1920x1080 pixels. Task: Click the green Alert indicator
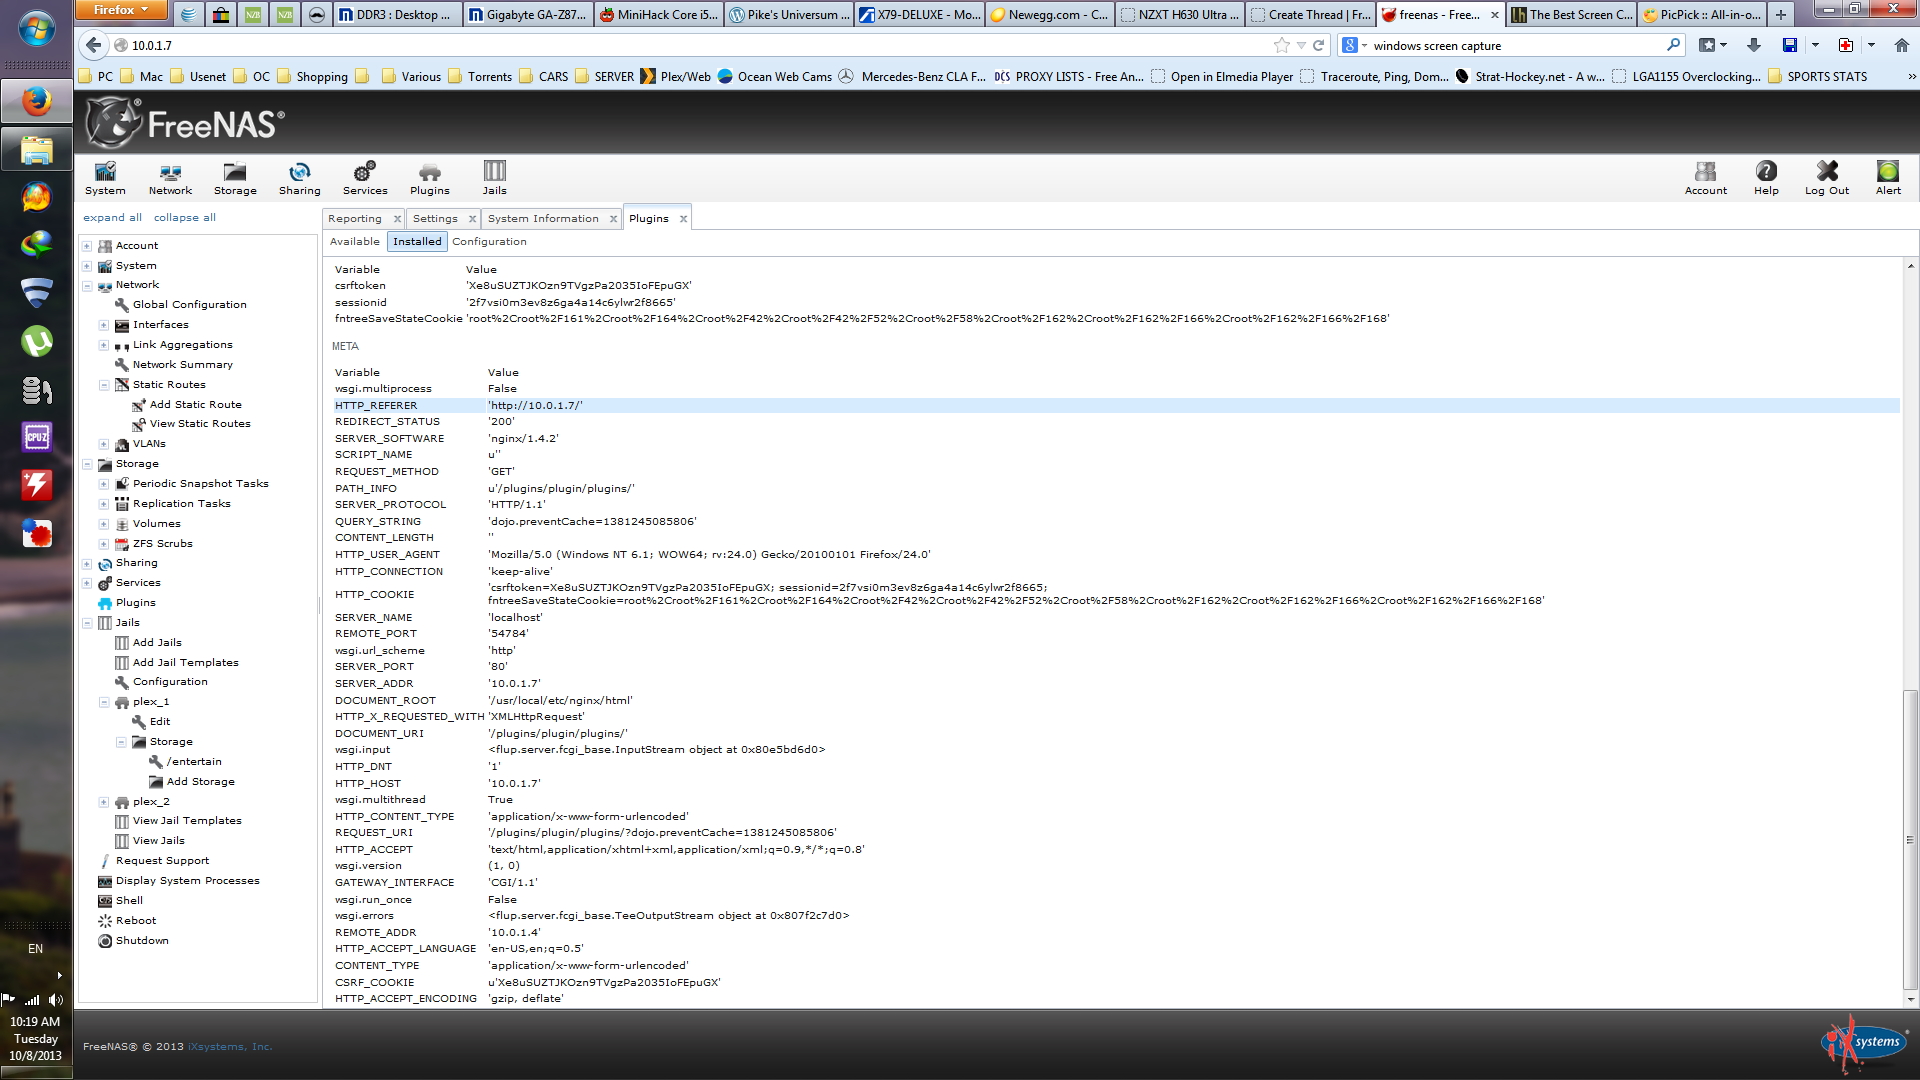1888,178
